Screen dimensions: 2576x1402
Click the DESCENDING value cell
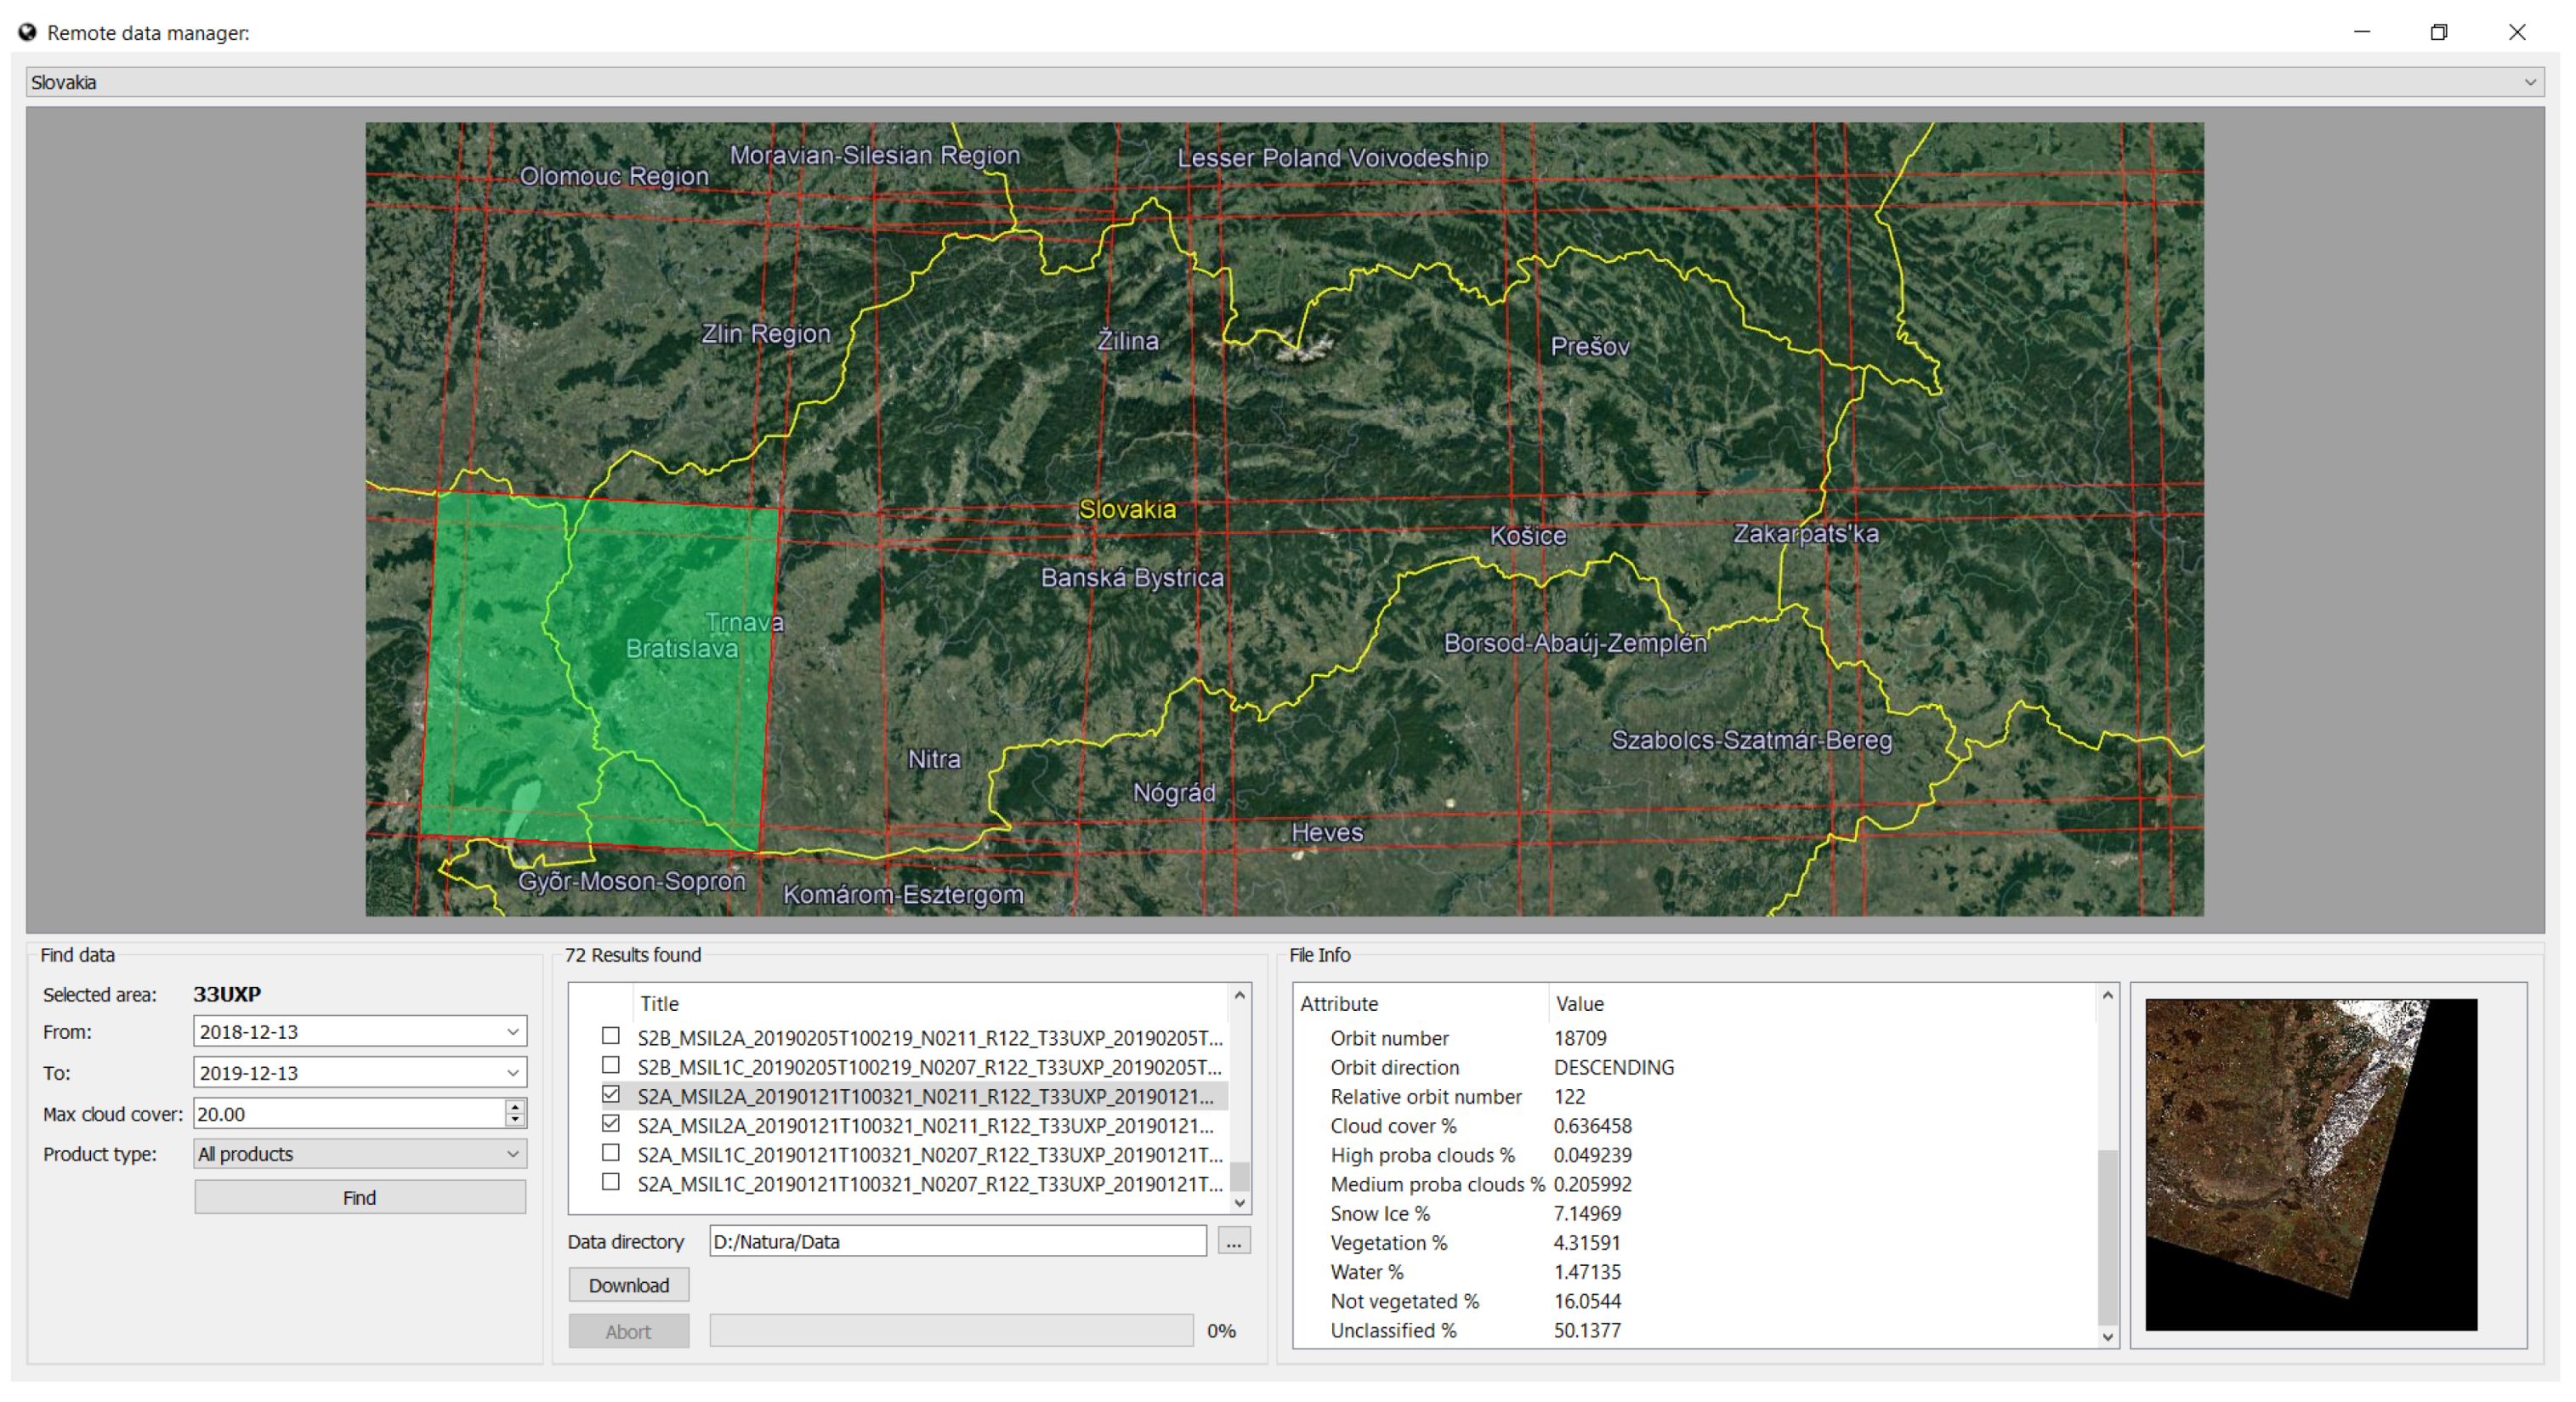pos(1613,1067)
